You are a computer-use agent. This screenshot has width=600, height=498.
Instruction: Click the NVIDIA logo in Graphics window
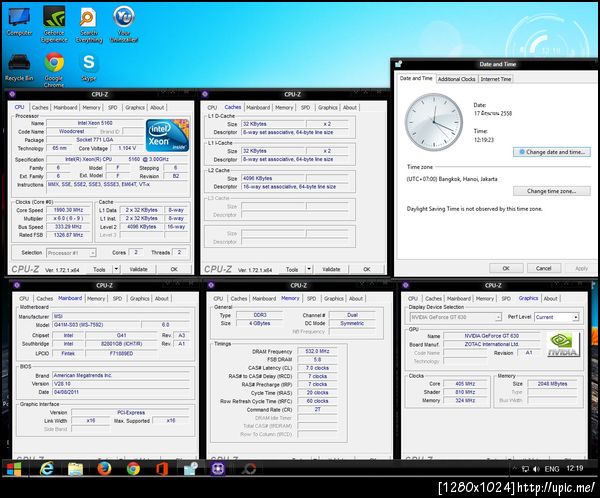[x=563, y=345]
